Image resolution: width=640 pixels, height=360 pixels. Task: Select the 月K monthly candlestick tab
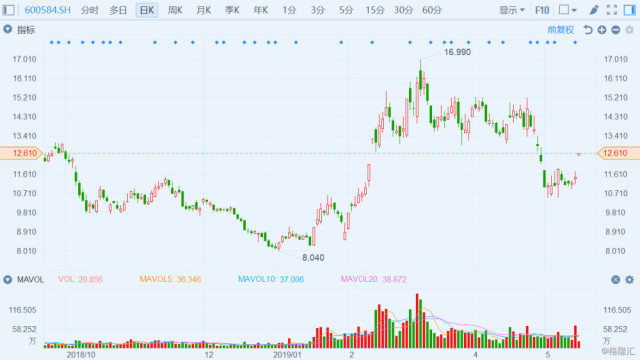pyautogui.click(x=204, y=10)
